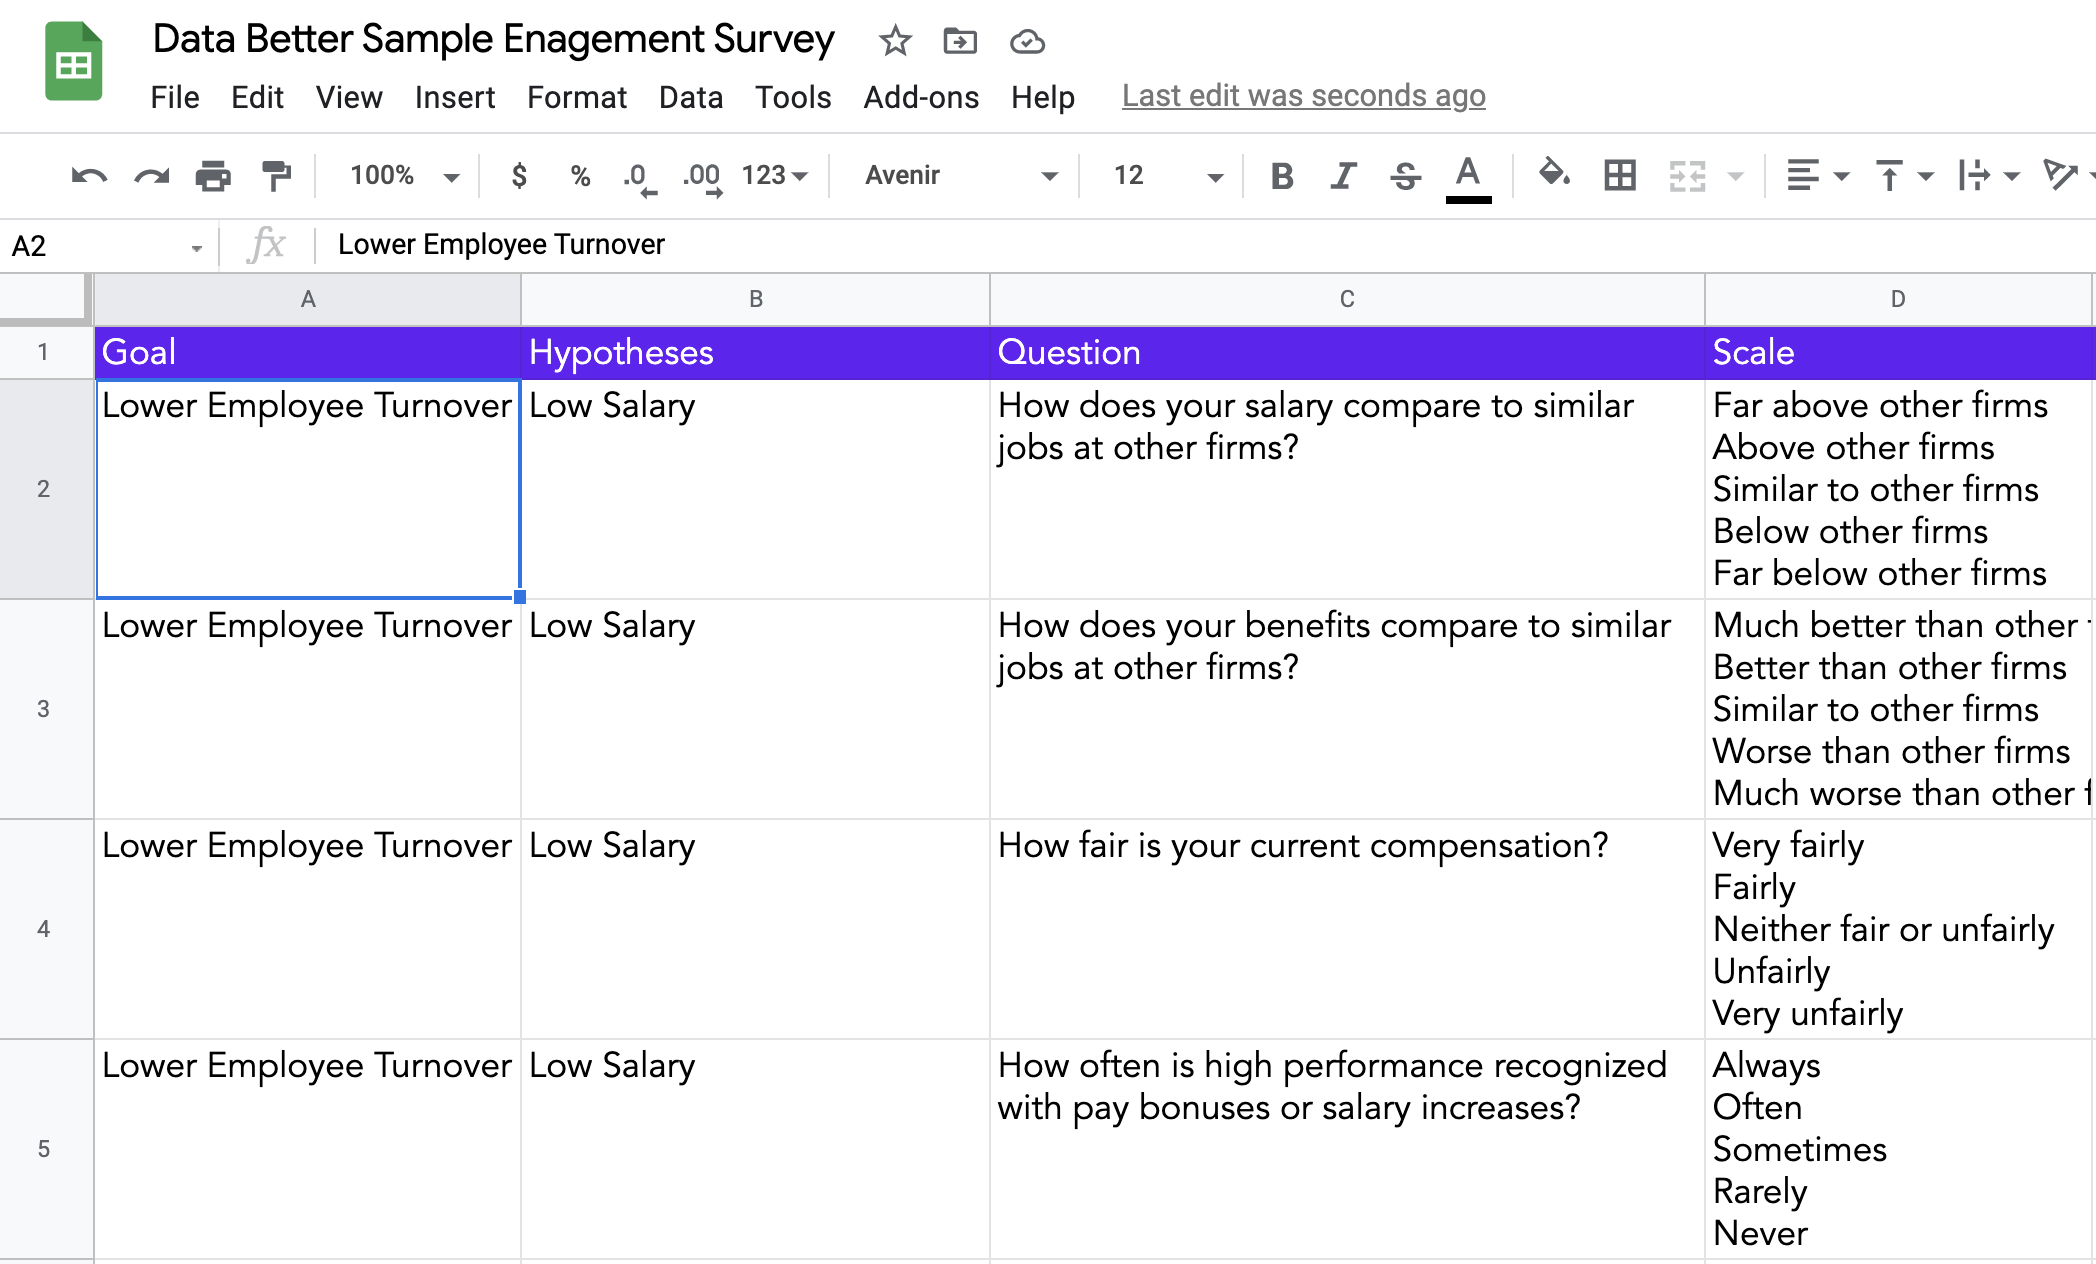Format selected cell as currency
The image size is (2096, 1264).
(x=519, y=175)
